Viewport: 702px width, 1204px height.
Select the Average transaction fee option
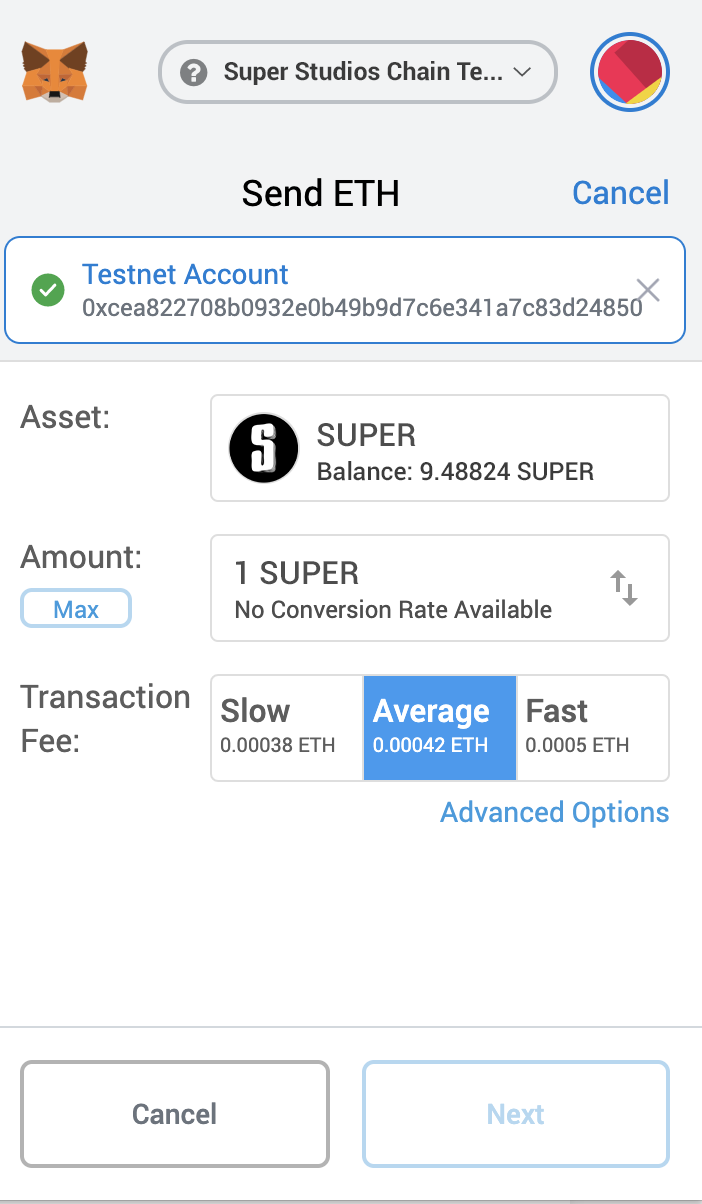tap(439, 727)
